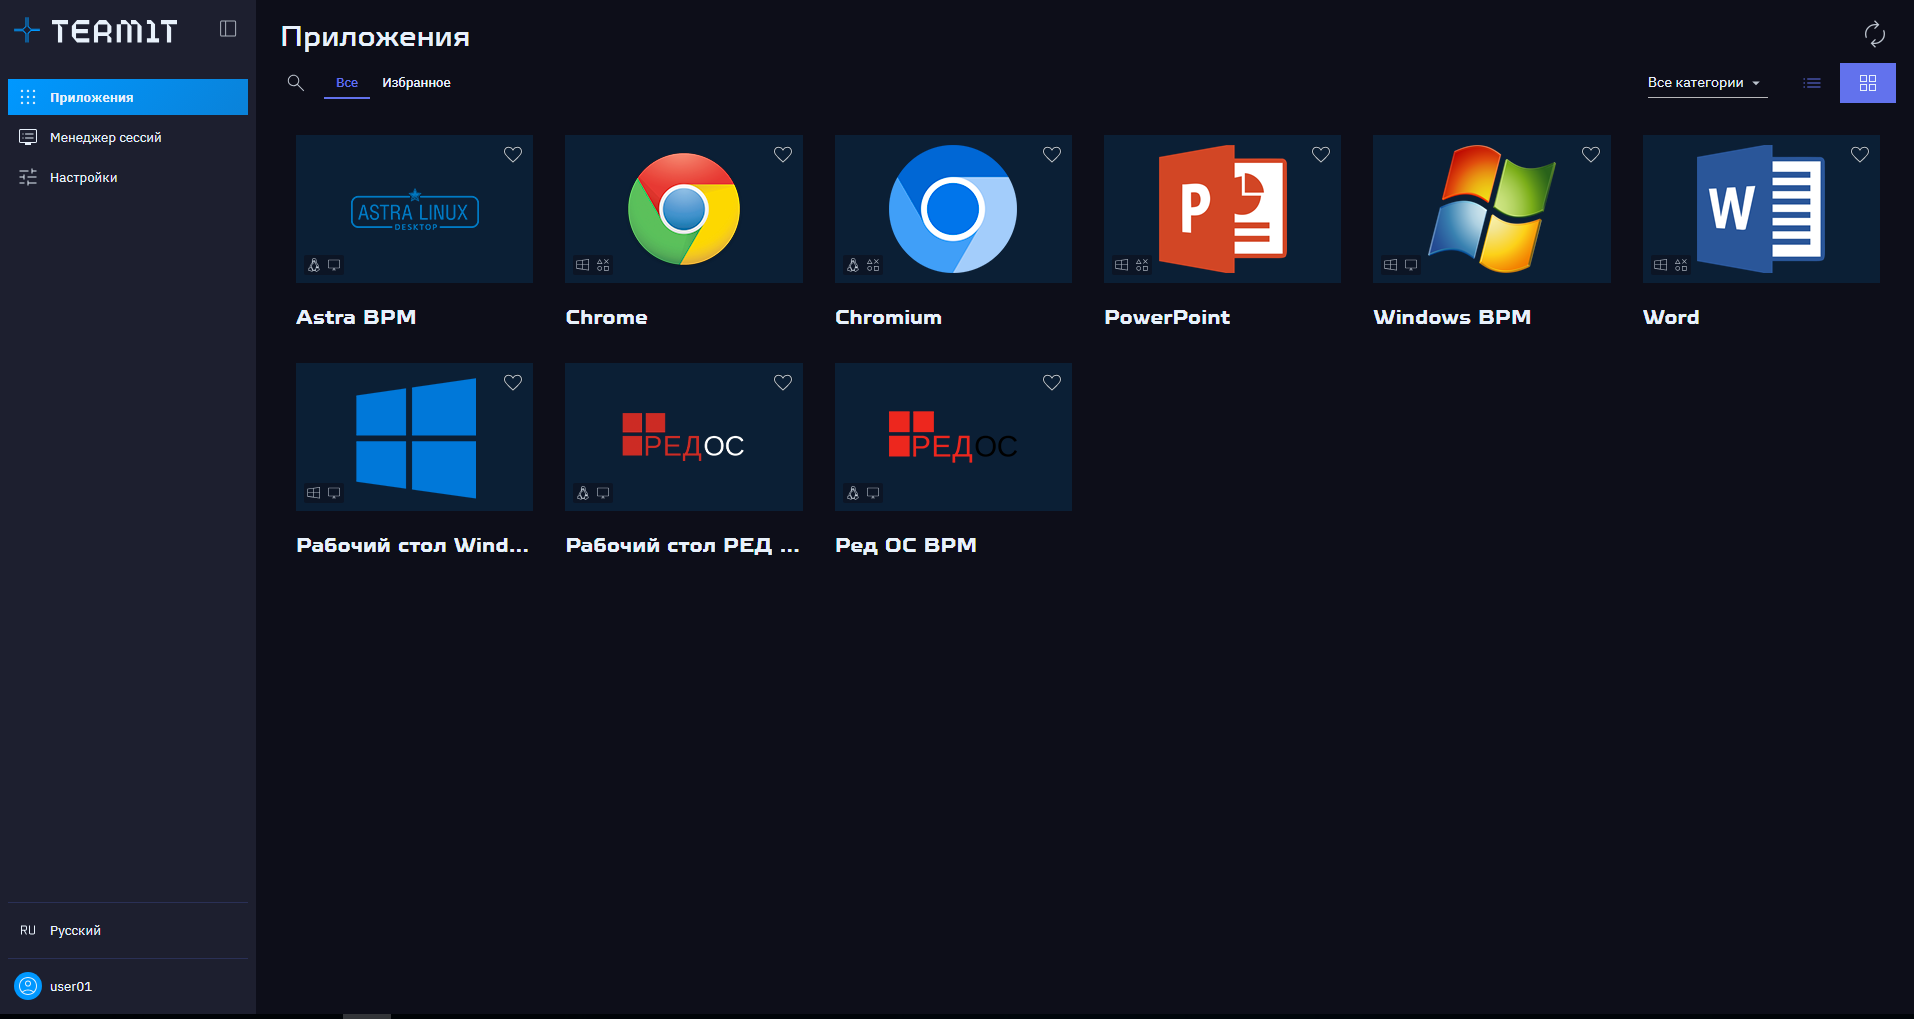Open the PowerPoint app thumbnail

click(1222, 209)
